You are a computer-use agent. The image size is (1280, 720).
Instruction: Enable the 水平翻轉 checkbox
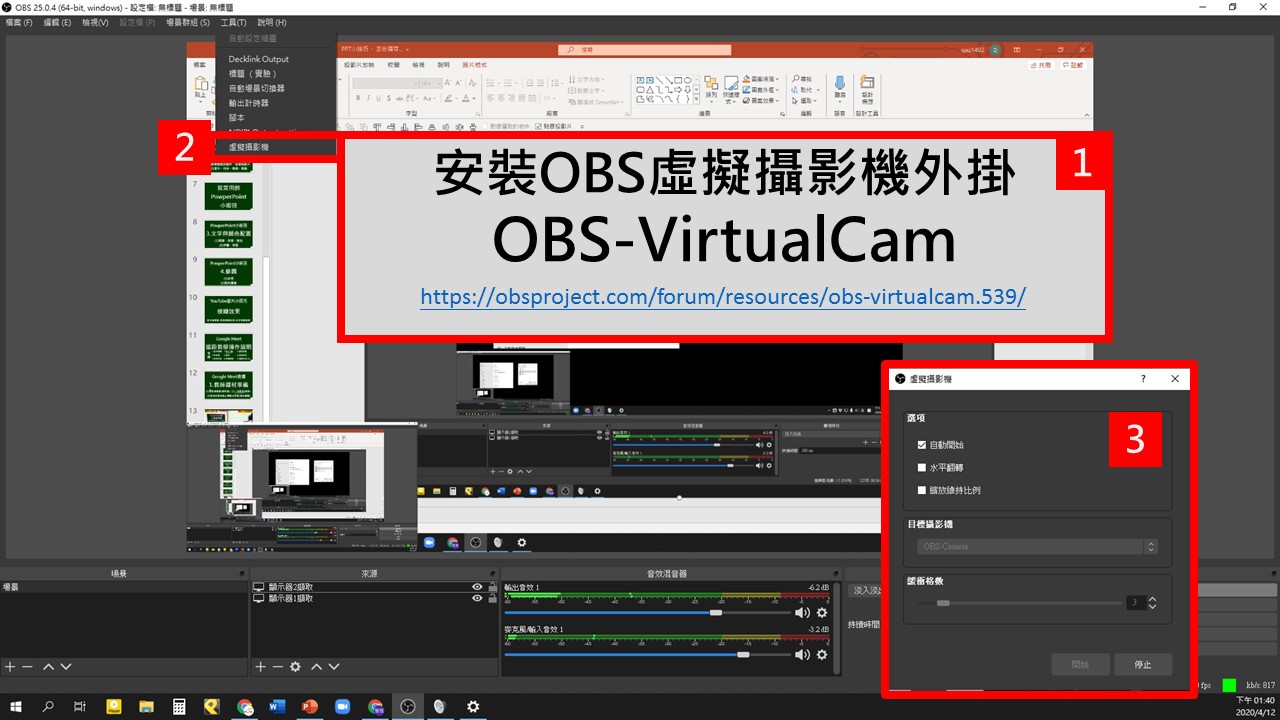922,467
